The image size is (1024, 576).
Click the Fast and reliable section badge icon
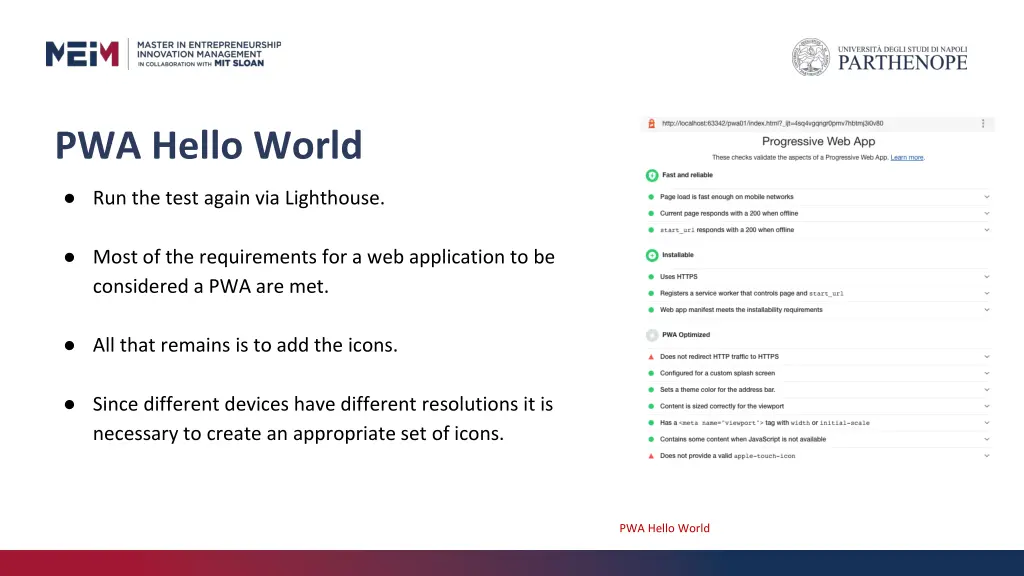[x=652, y=175]
